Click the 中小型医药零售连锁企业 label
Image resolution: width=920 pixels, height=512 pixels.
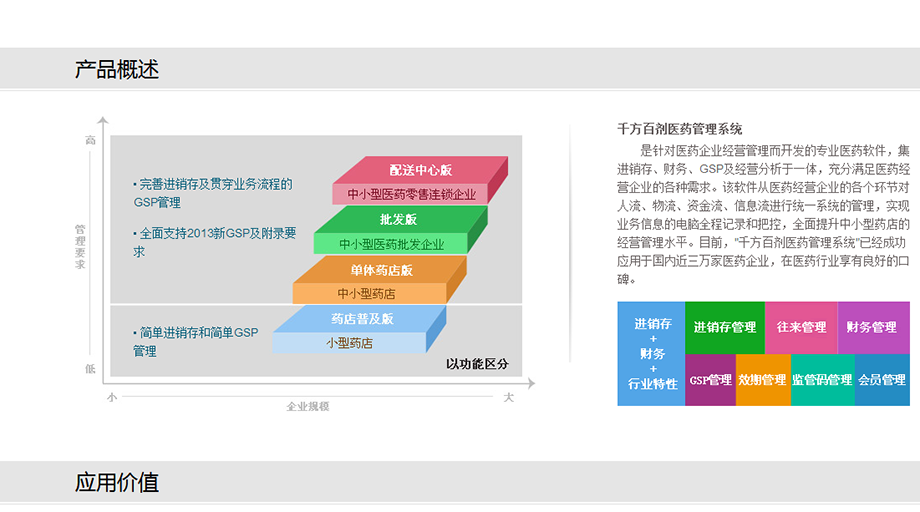point(411,194)
